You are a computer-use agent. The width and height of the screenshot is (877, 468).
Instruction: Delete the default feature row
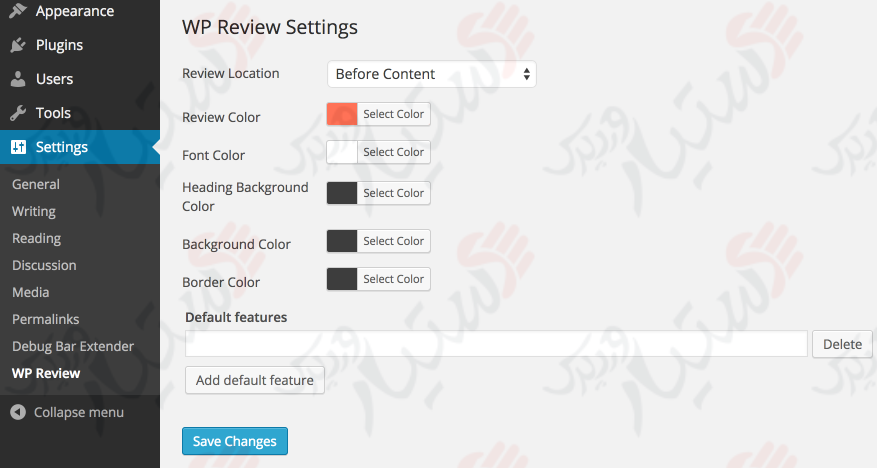(842, 344)
